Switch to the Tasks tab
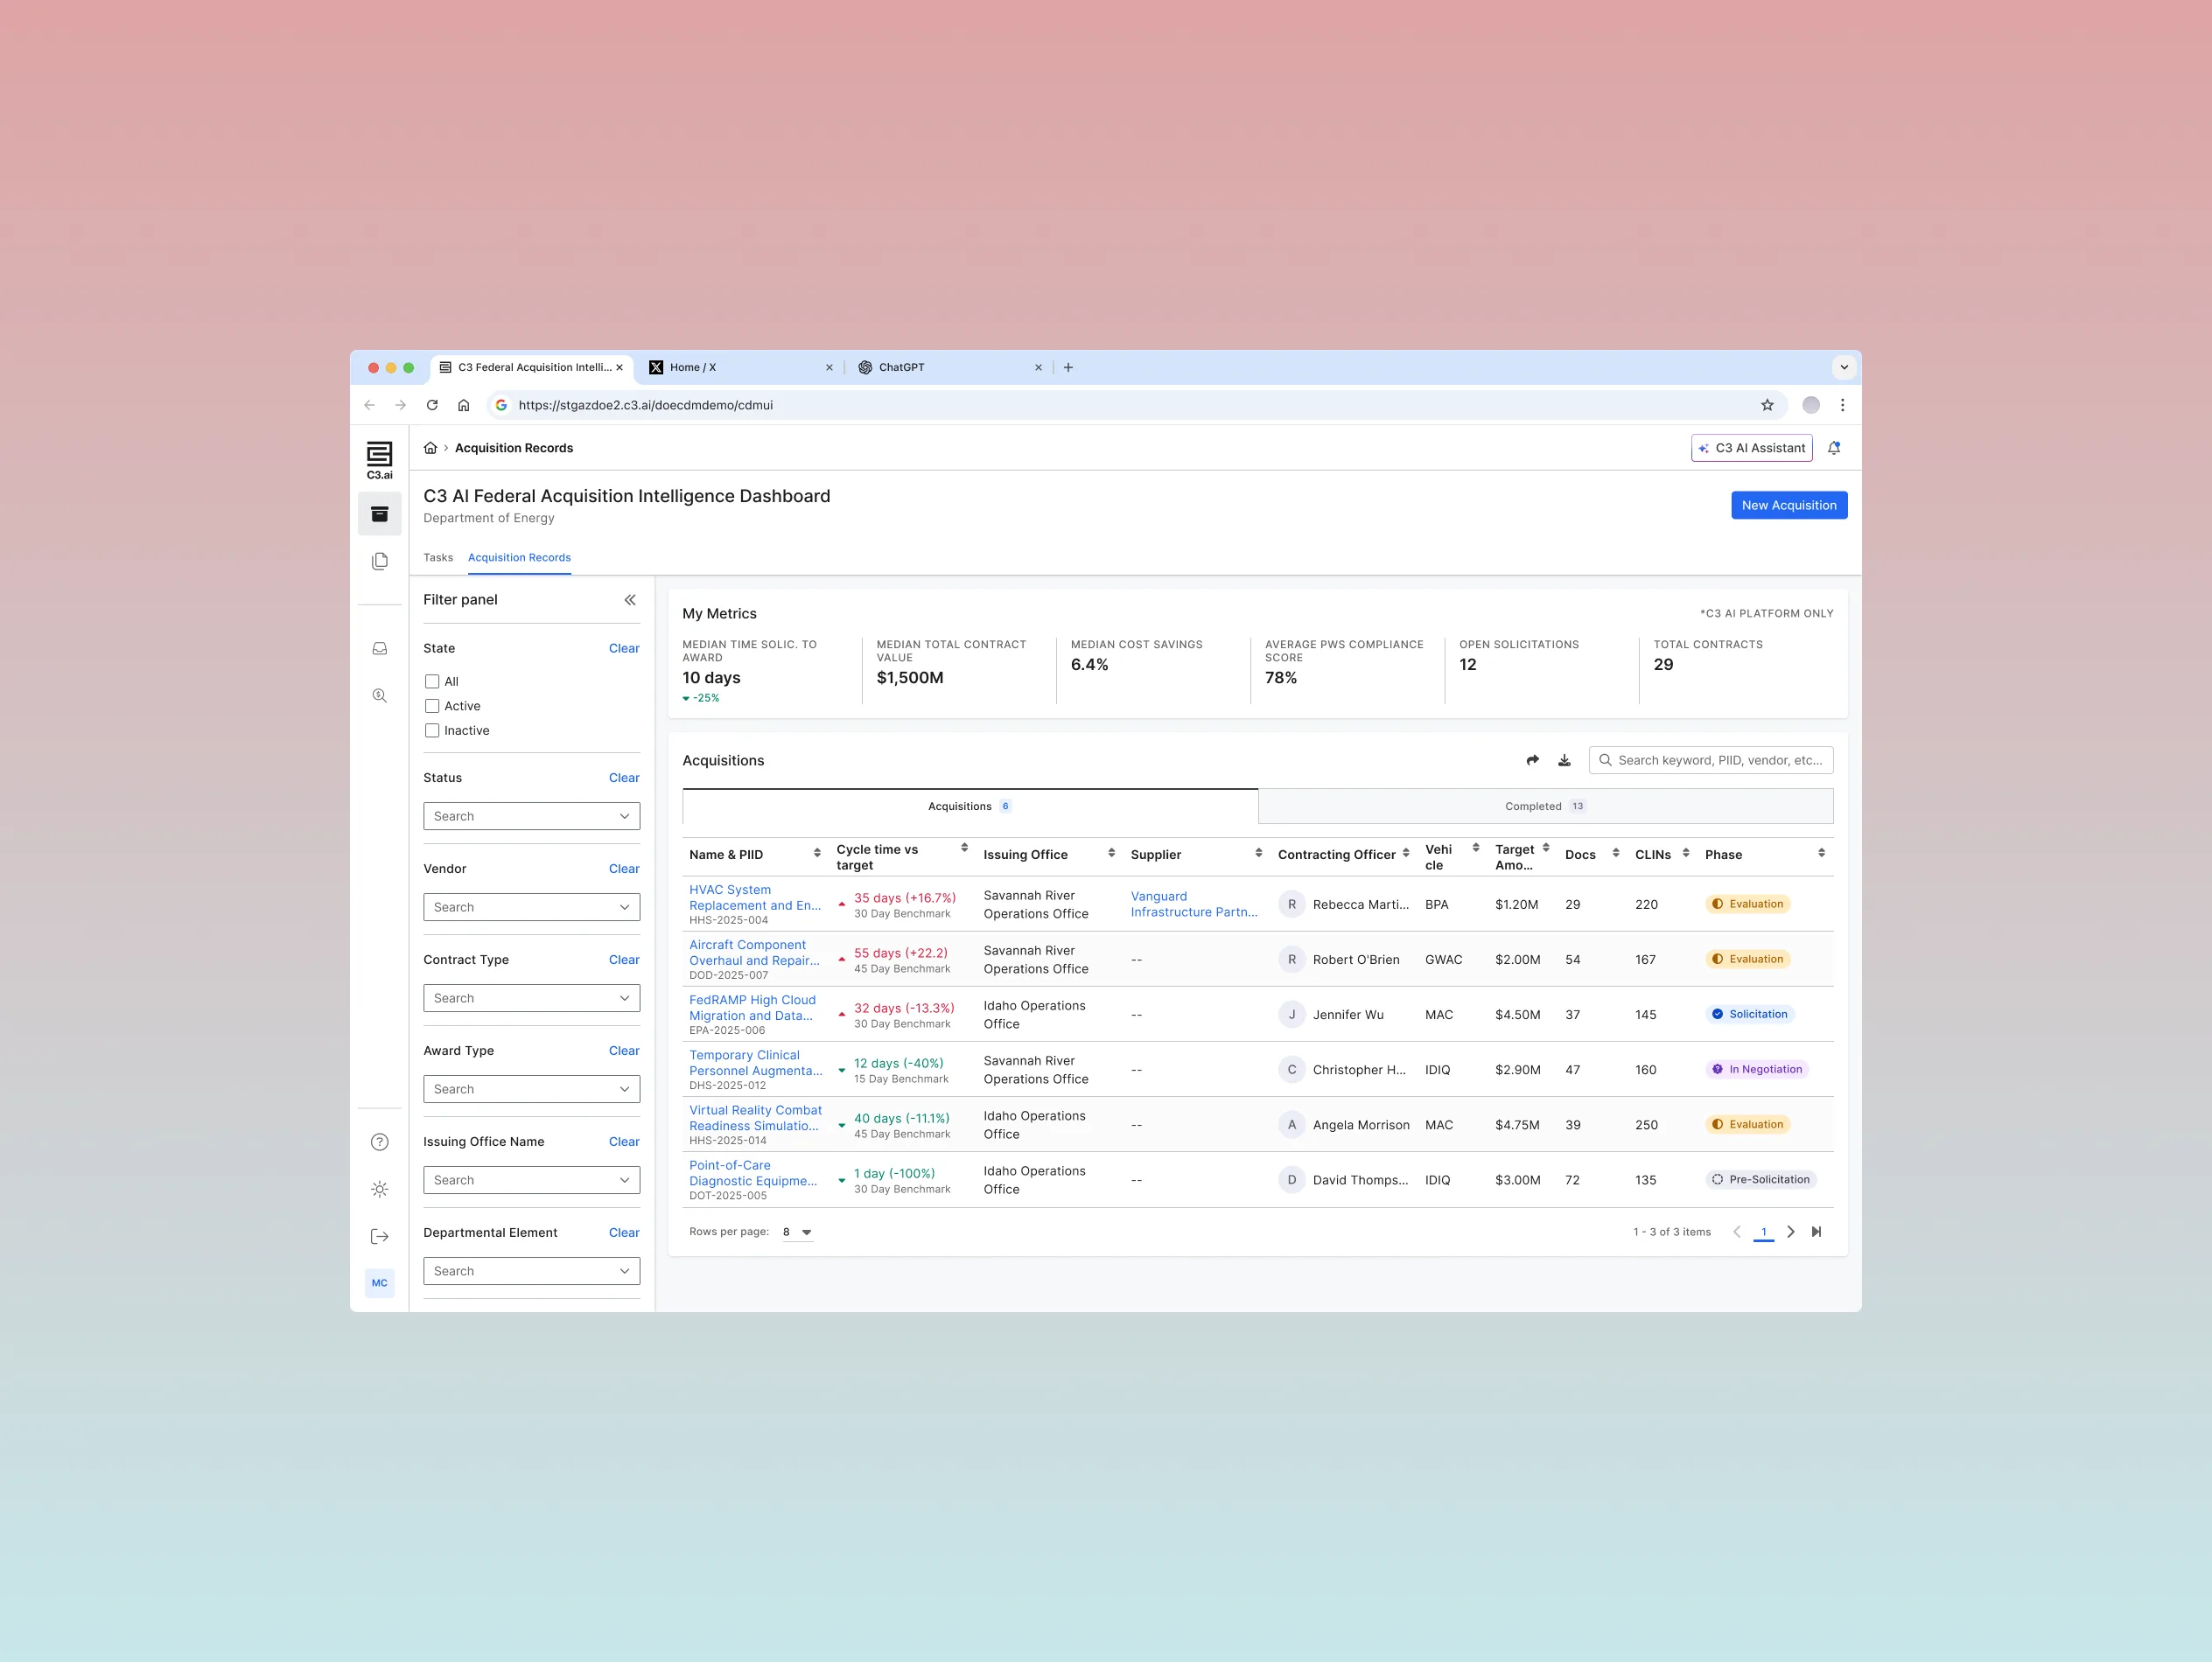This screenshot has width=2212, height=1662. [438, 558]
